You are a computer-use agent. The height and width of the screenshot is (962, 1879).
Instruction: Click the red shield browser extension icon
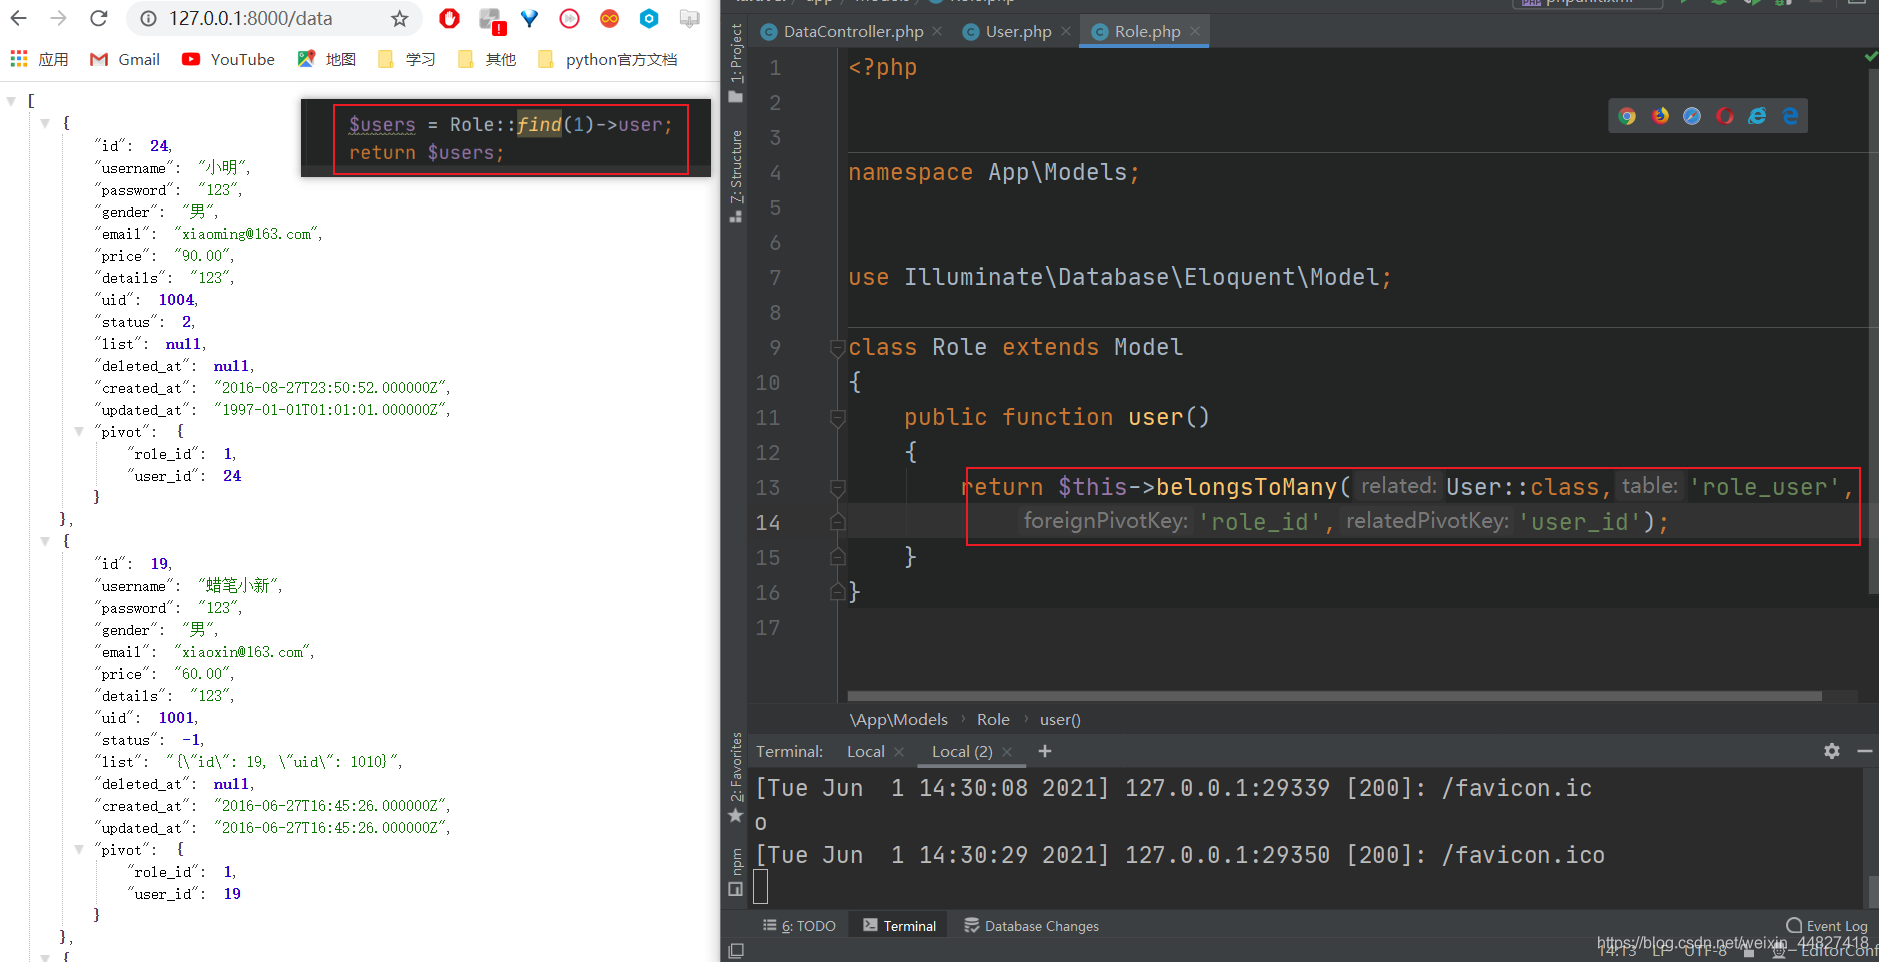click(450, 18)
